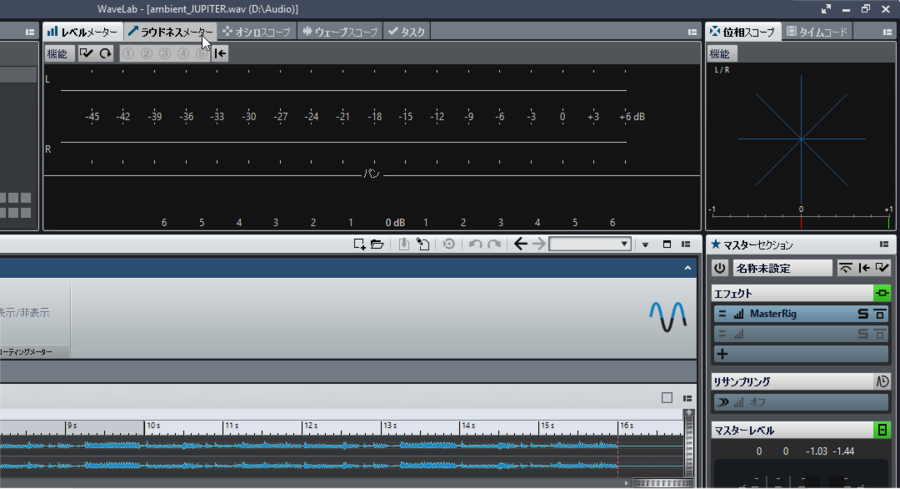This screenshot has width=900, height=489.
Task: Click the back arrow navigation icon
Action: [x=520, y=244]
